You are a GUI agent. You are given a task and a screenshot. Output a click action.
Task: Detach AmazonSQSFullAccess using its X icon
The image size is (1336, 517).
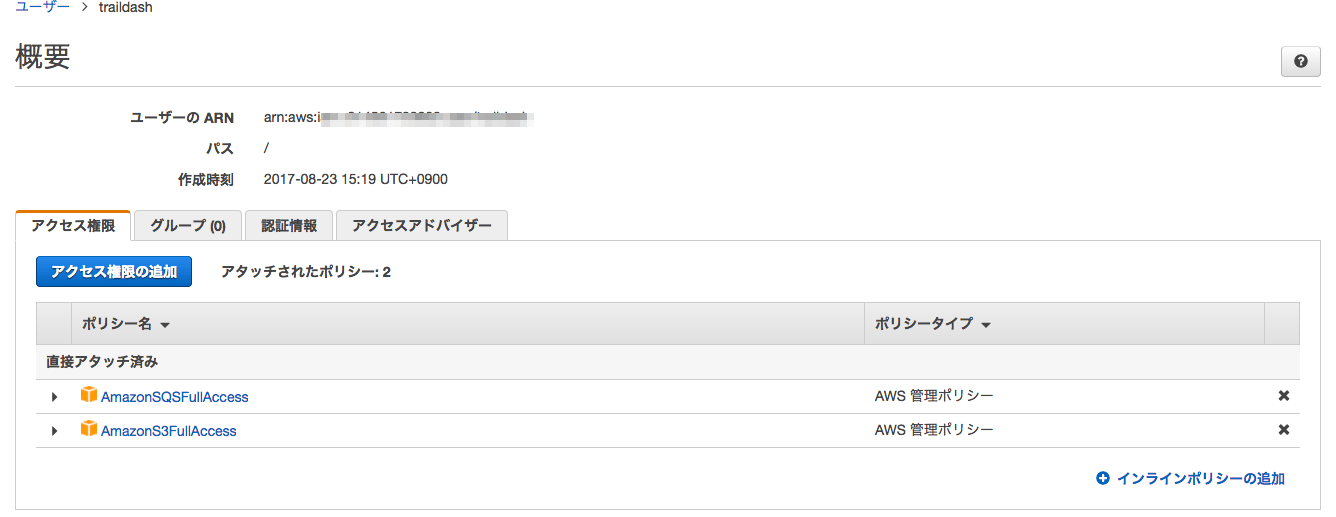(1284, 396)
